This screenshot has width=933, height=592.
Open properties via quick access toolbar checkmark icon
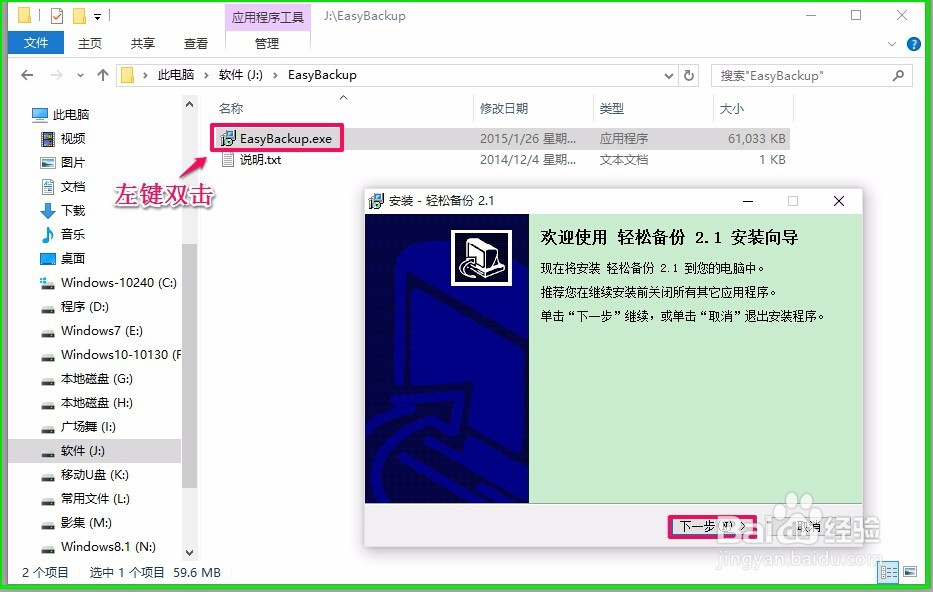point(57,14)
